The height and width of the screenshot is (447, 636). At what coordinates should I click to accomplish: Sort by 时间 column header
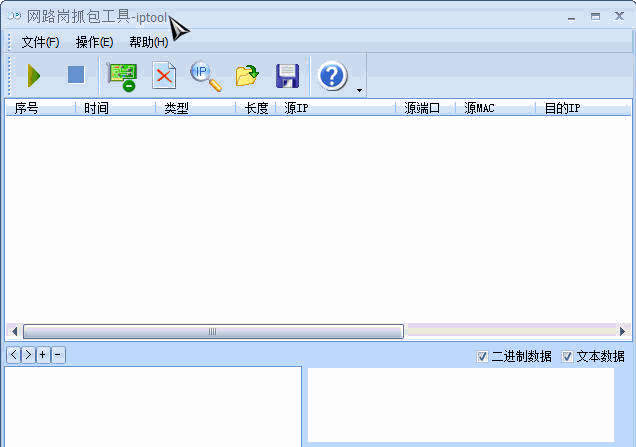pyautogui.click(x=115, y=108)
